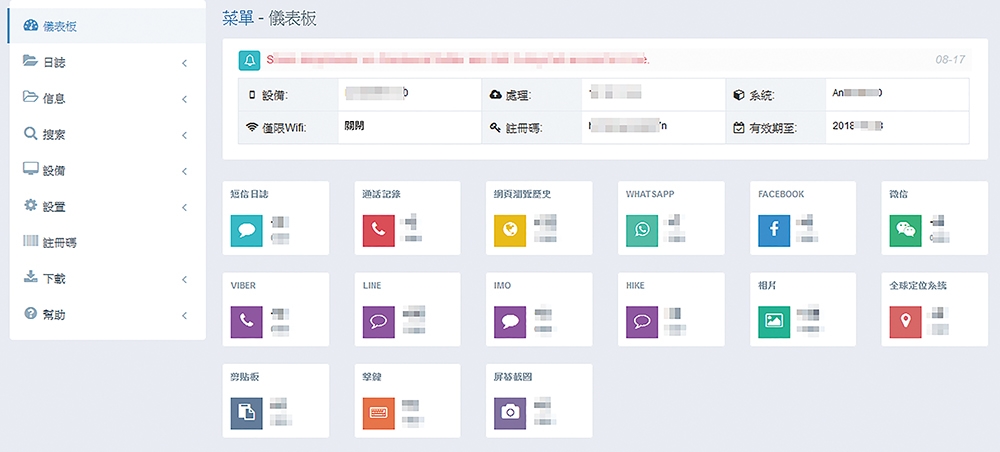Open the 網頁瀏覽歷史 yellow globe icon
Screen dimensions: 1000x452
click(x=510, y=230)
